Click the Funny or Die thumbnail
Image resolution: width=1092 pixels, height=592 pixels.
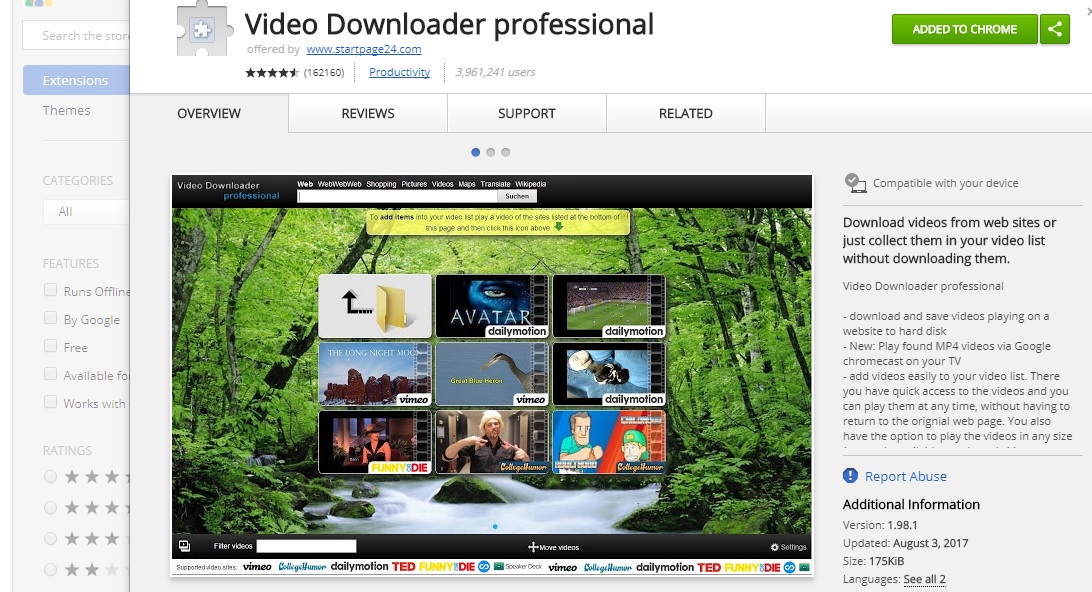click(x=375, y=442)
